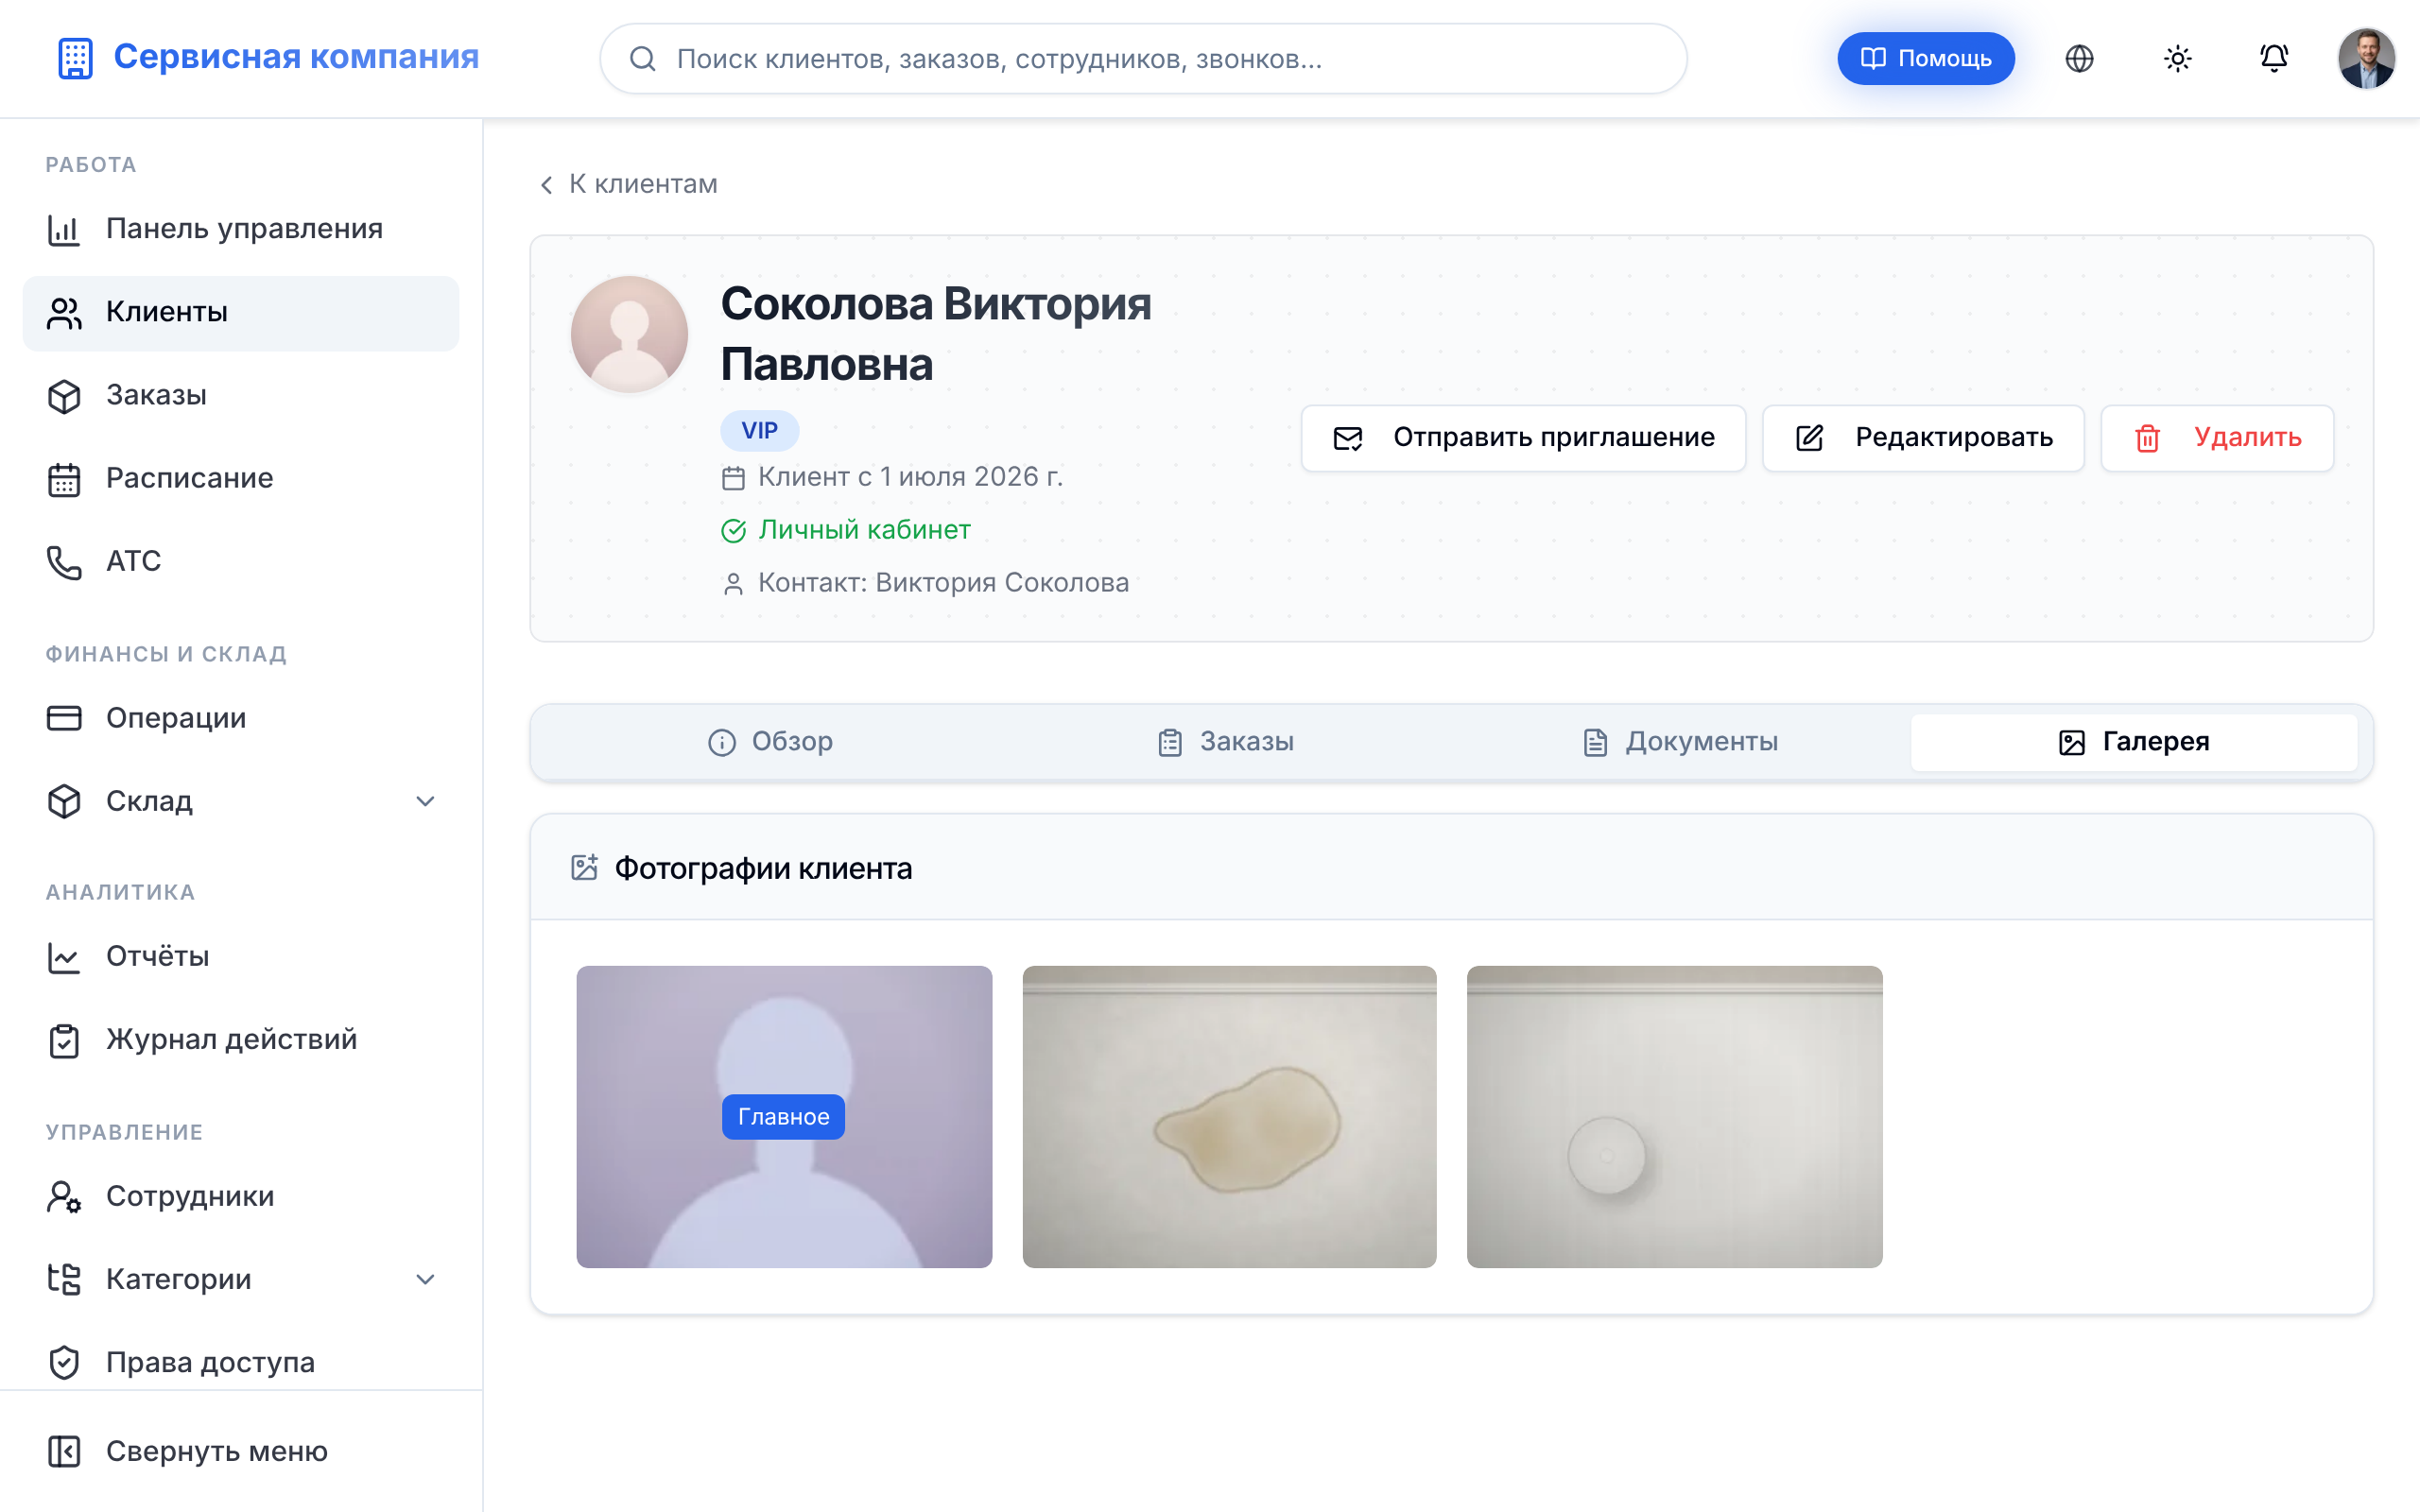
Task: Open the Документы tab
Action: click(x=1680, y=742)
